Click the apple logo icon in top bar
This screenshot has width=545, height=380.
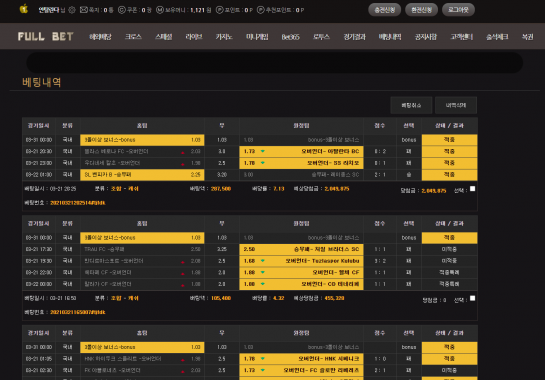click(x=24, y=9)
